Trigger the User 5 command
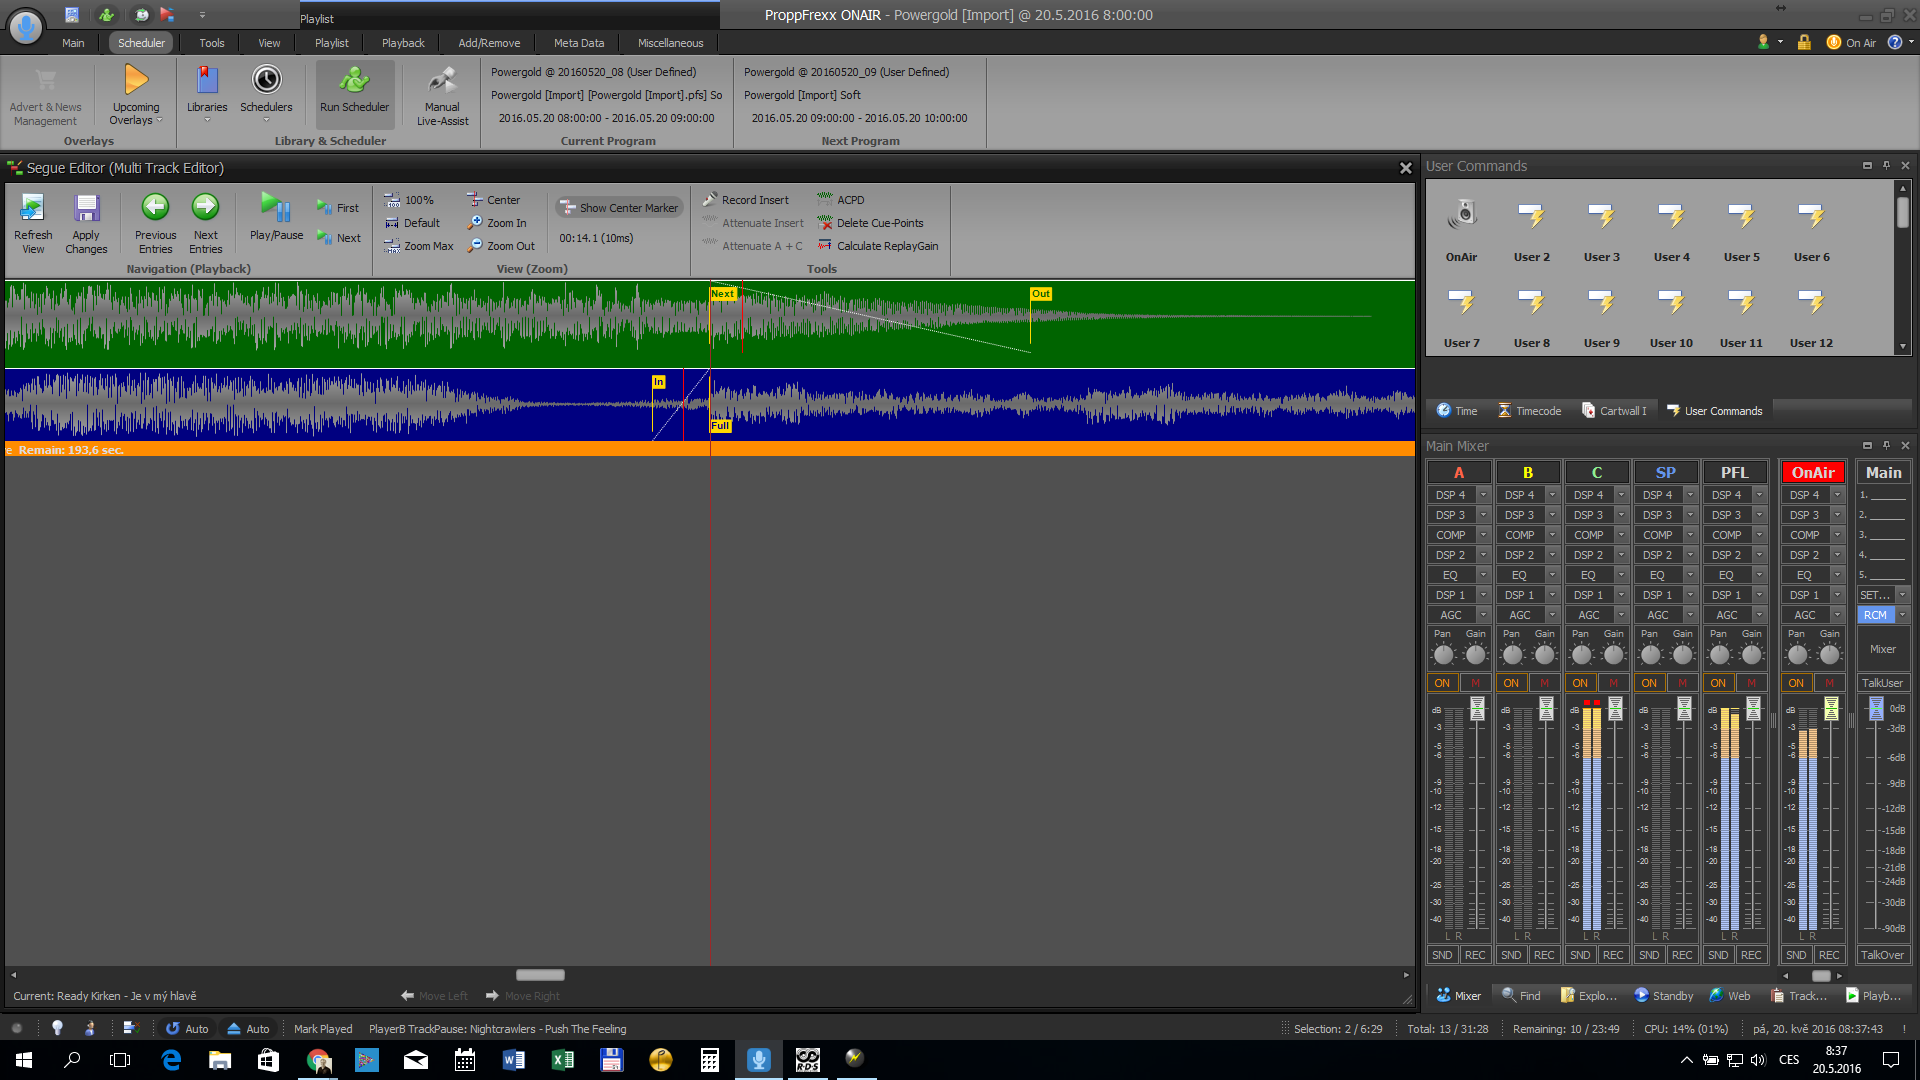 point(1741,215)
